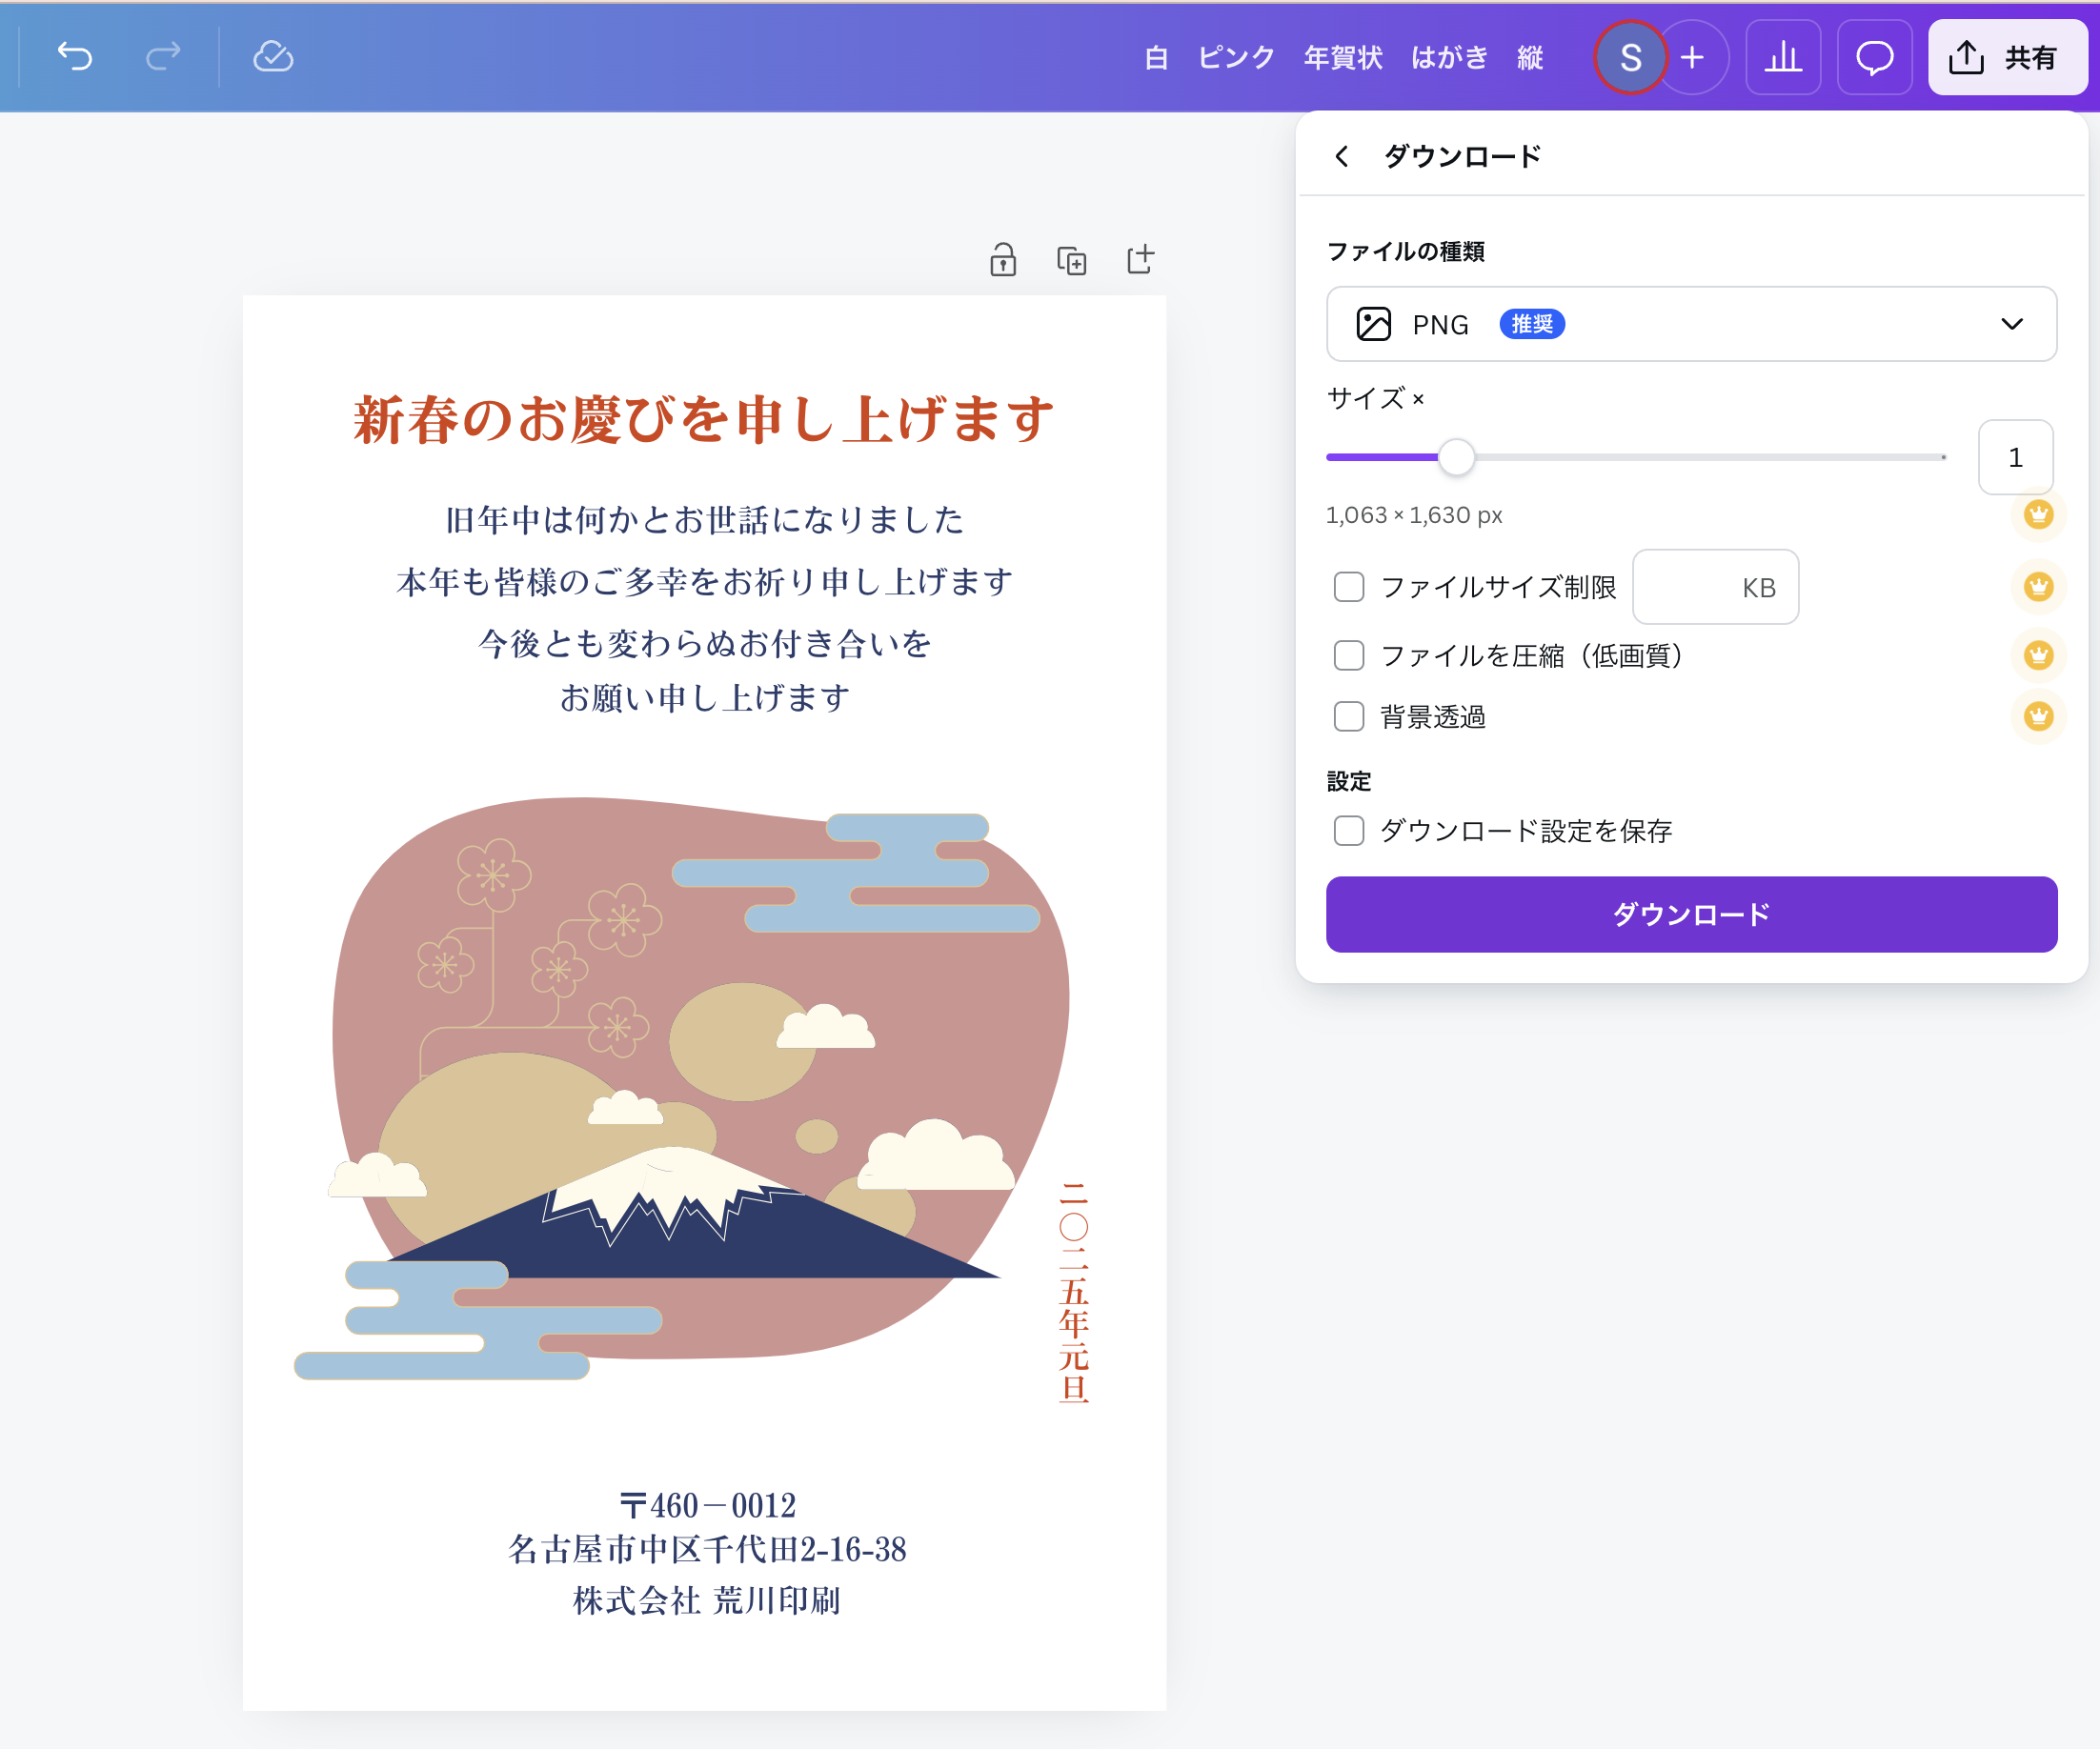Click the cloud save status icon
The width and height of the screenshot is (2100, 1749).
(x=273, y=57)
